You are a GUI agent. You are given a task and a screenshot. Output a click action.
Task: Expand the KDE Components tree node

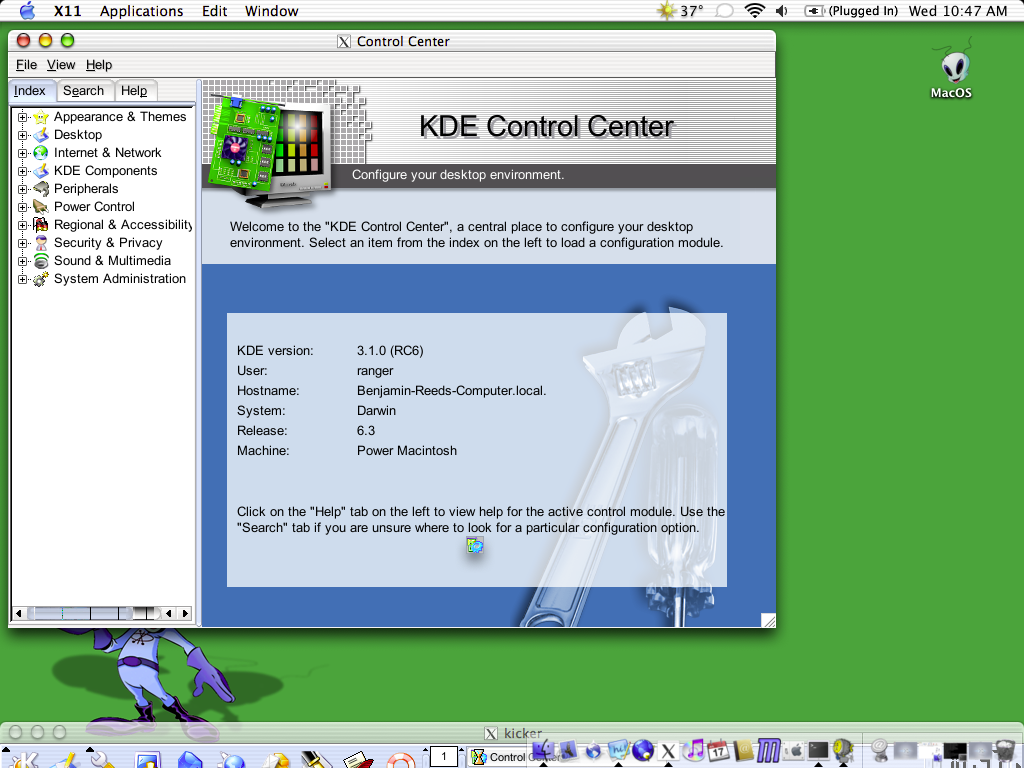(x=22, y=171)
